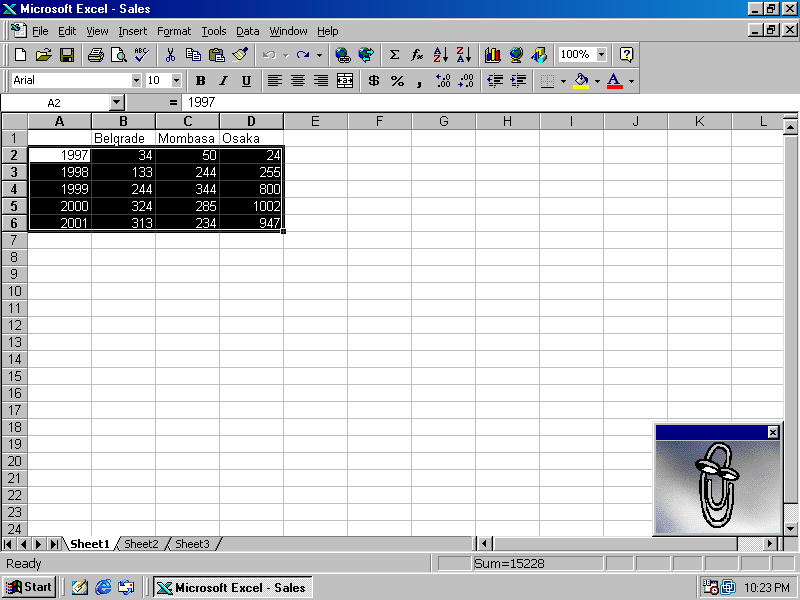Insert Hyperlink globe icon
This screenshot has width=800, height=600.
coord(343,55)
